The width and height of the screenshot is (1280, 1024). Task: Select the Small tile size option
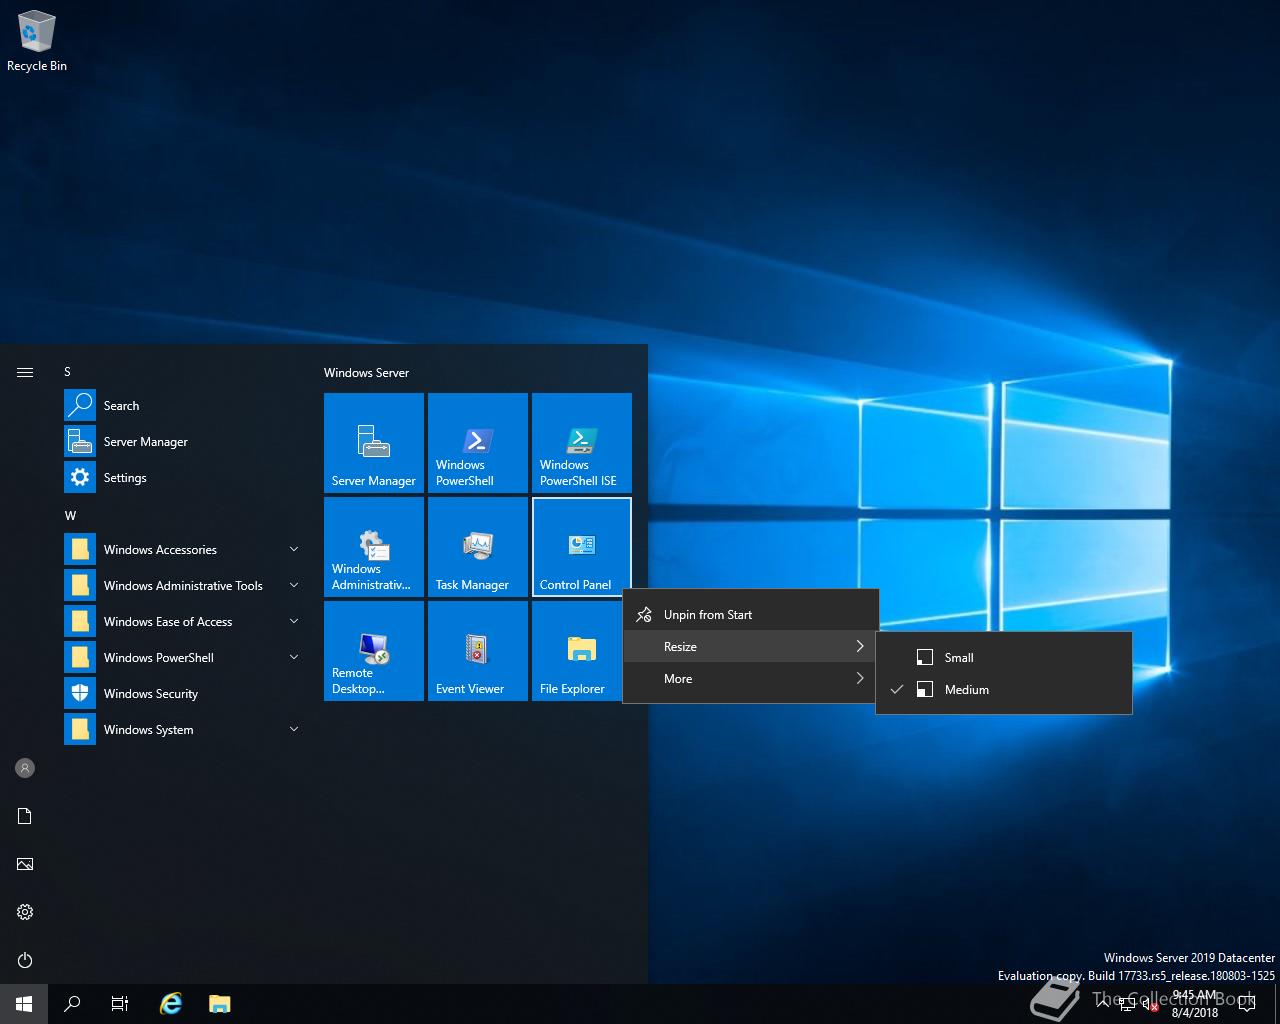tap(1004, 658)
